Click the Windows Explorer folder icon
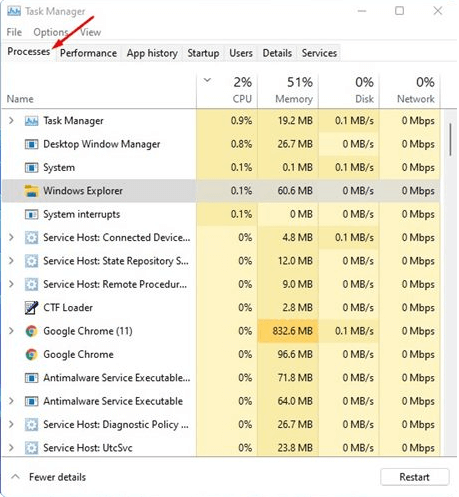459x497 pixels. [31, 191]
